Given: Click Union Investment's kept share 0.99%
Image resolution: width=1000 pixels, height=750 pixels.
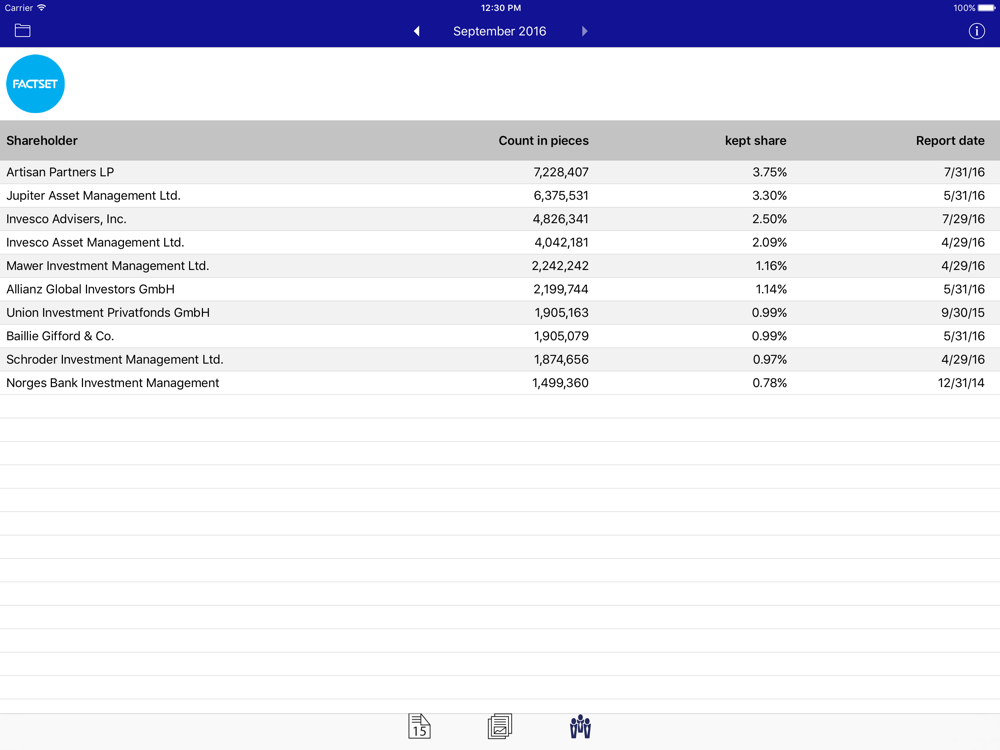Looking at the screenshot, I should coord(769,313).
